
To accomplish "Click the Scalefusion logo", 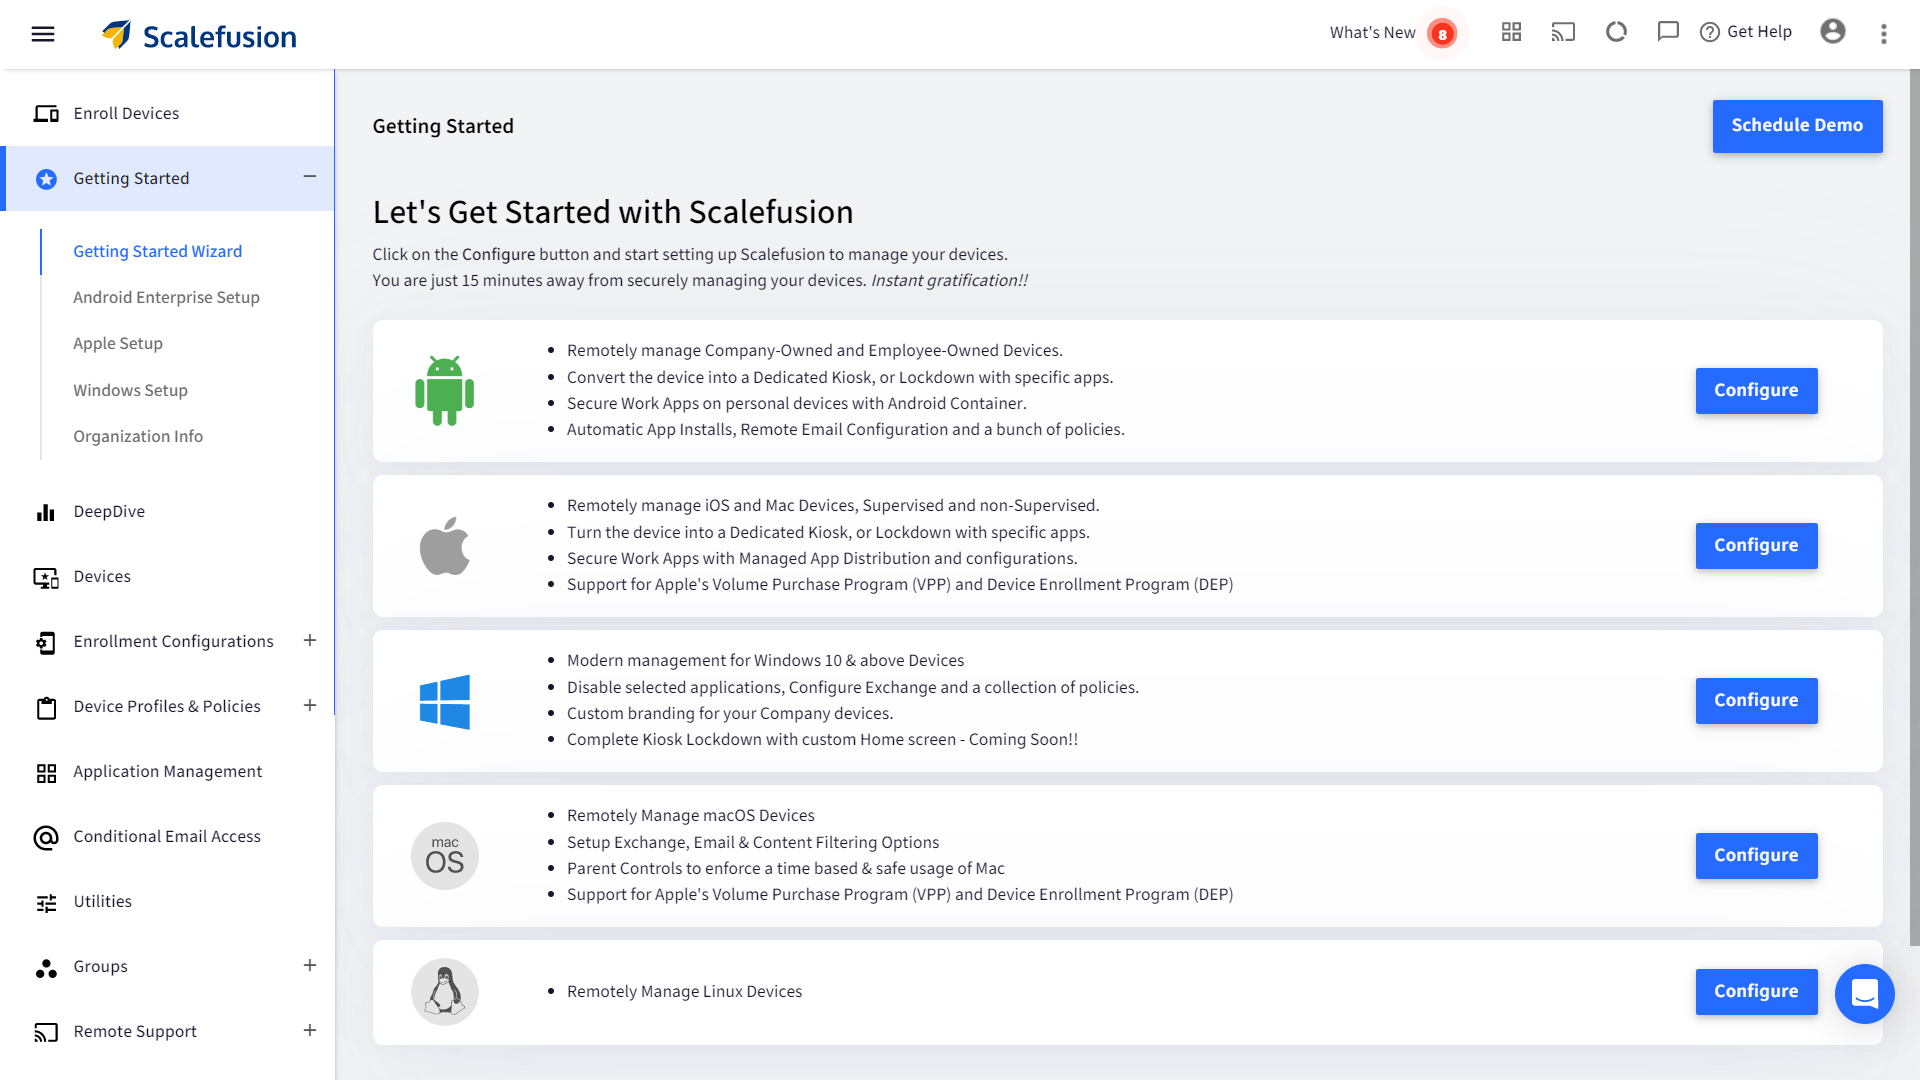I will click(199, 35).
